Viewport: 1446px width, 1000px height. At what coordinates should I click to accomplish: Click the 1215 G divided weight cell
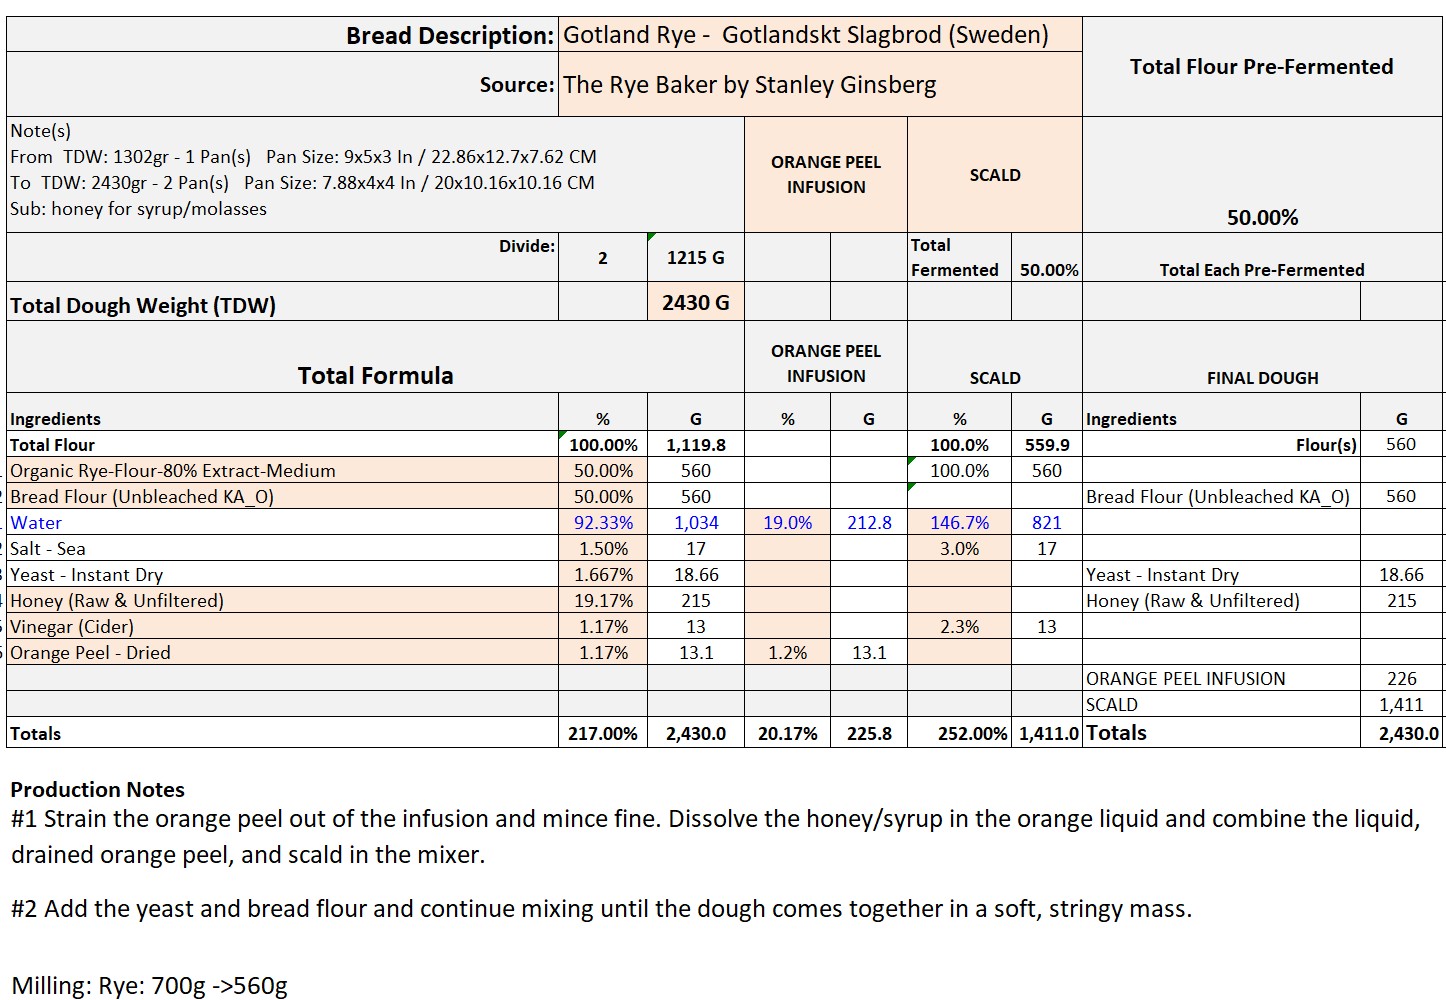point(695,258)
